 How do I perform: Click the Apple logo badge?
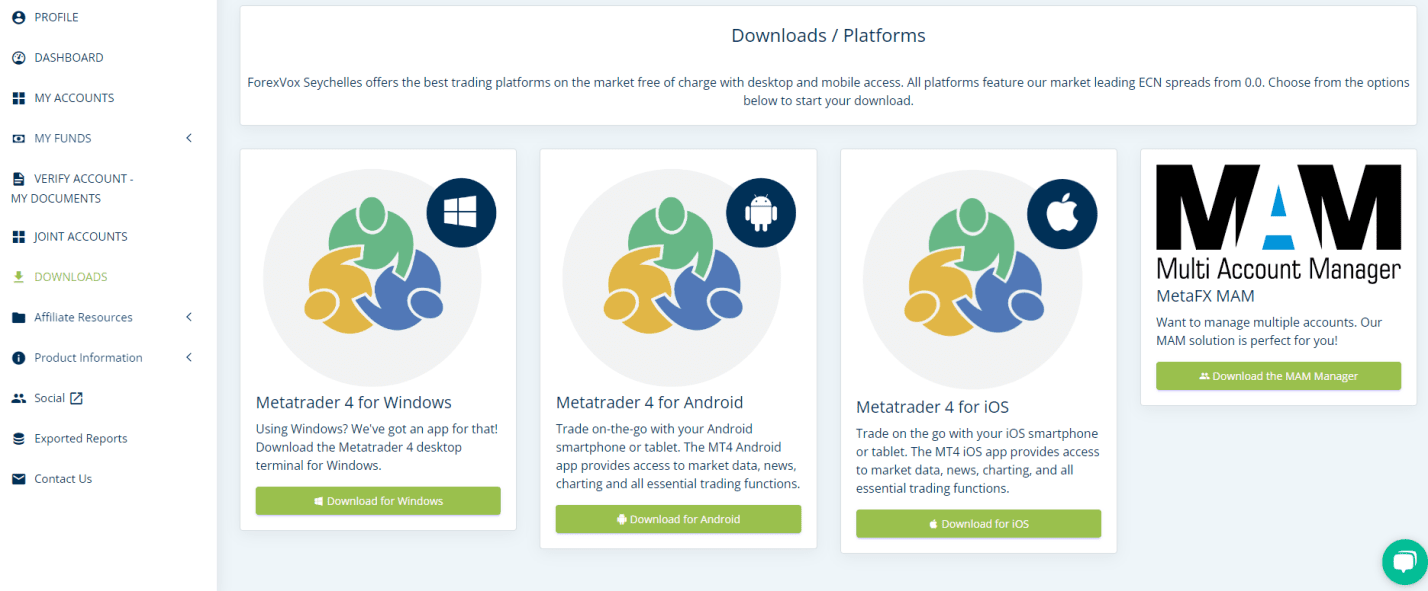pos(1063,214)
